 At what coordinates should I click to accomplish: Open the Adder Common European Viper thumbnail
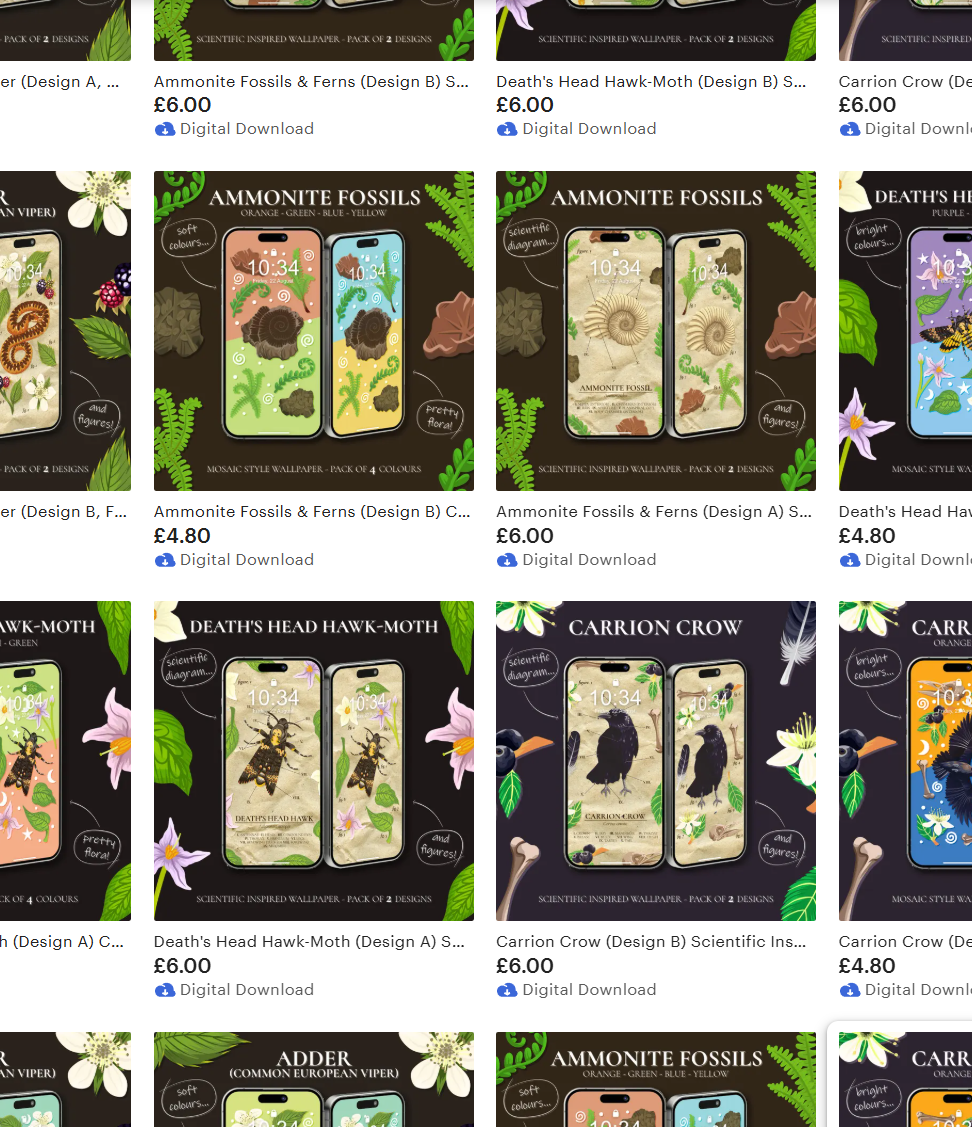tap(313, 1080)
